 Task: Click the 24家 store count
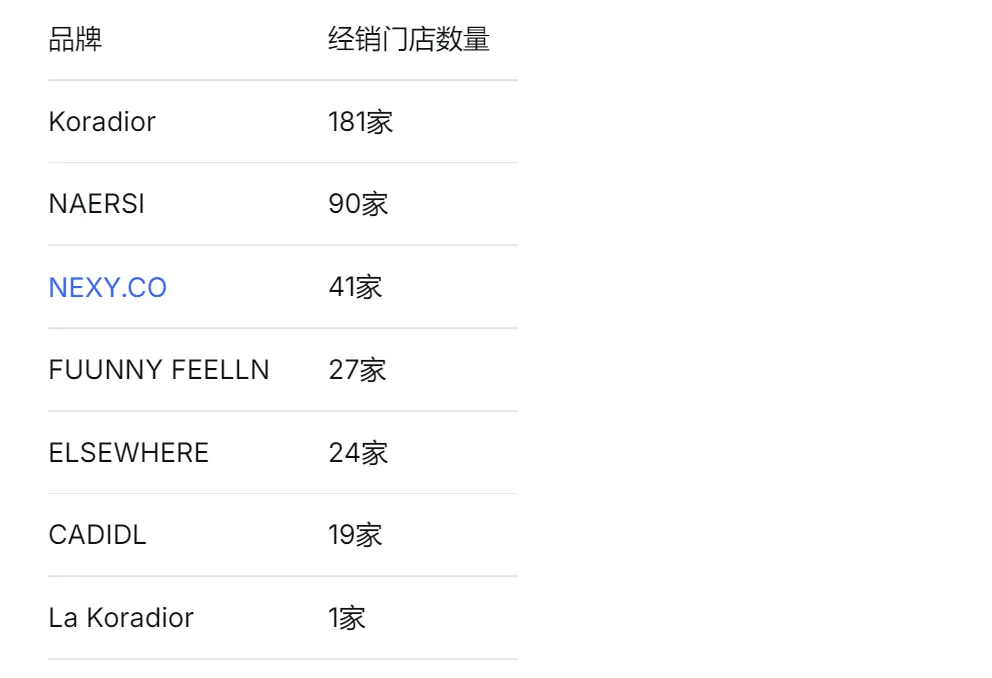(x=358, y=453)
